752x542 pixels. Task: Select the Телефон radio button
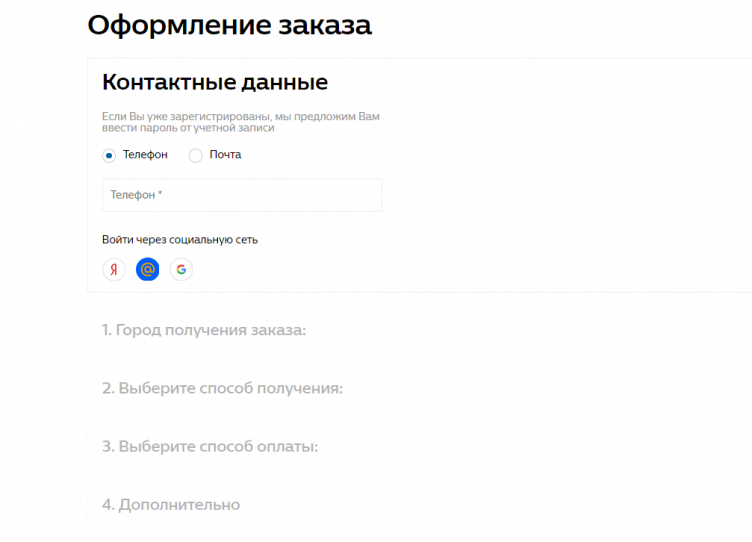[109, 155]
